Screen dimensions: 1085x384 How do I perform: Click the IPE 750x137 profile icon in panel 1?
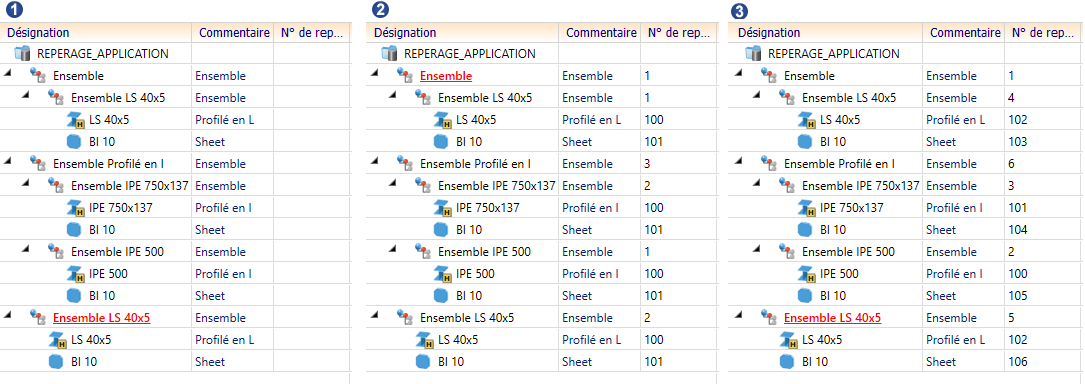[75, 208]
